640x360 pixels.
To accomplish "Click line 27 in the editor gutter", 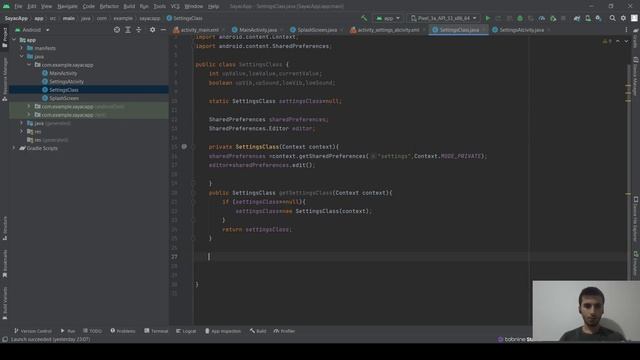I will point(174,257).
